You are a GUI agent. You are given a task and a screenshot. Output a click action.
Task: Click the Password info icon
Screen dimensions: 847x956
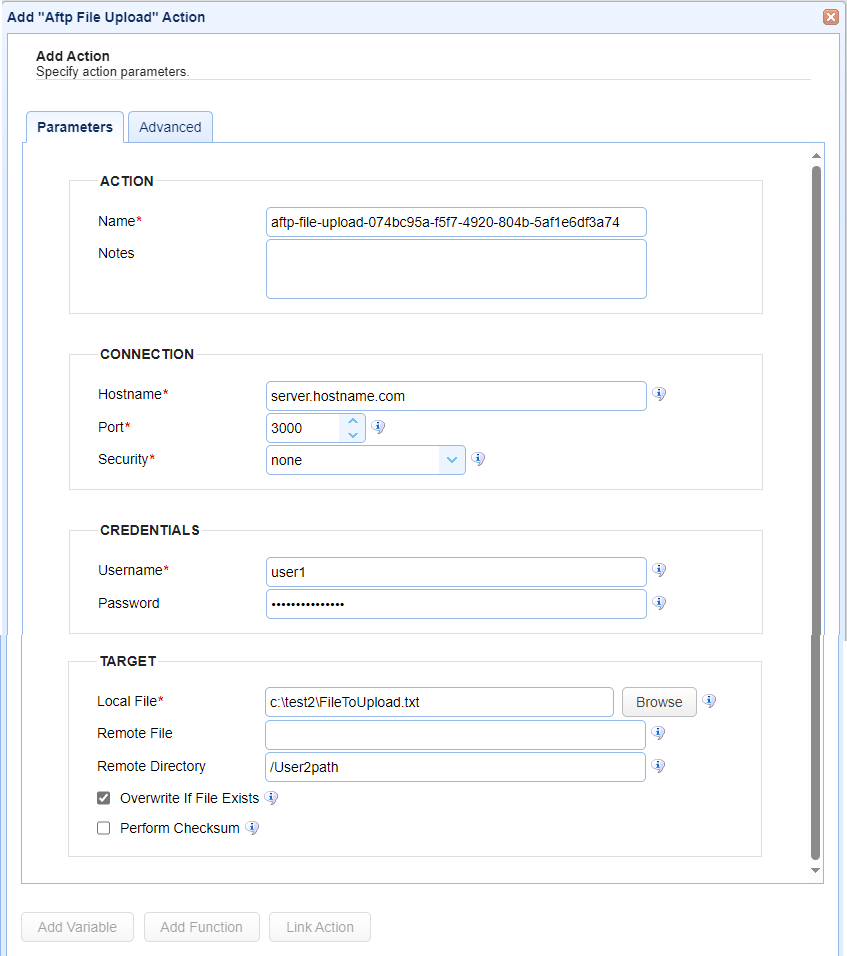click(x=658, y=602)
